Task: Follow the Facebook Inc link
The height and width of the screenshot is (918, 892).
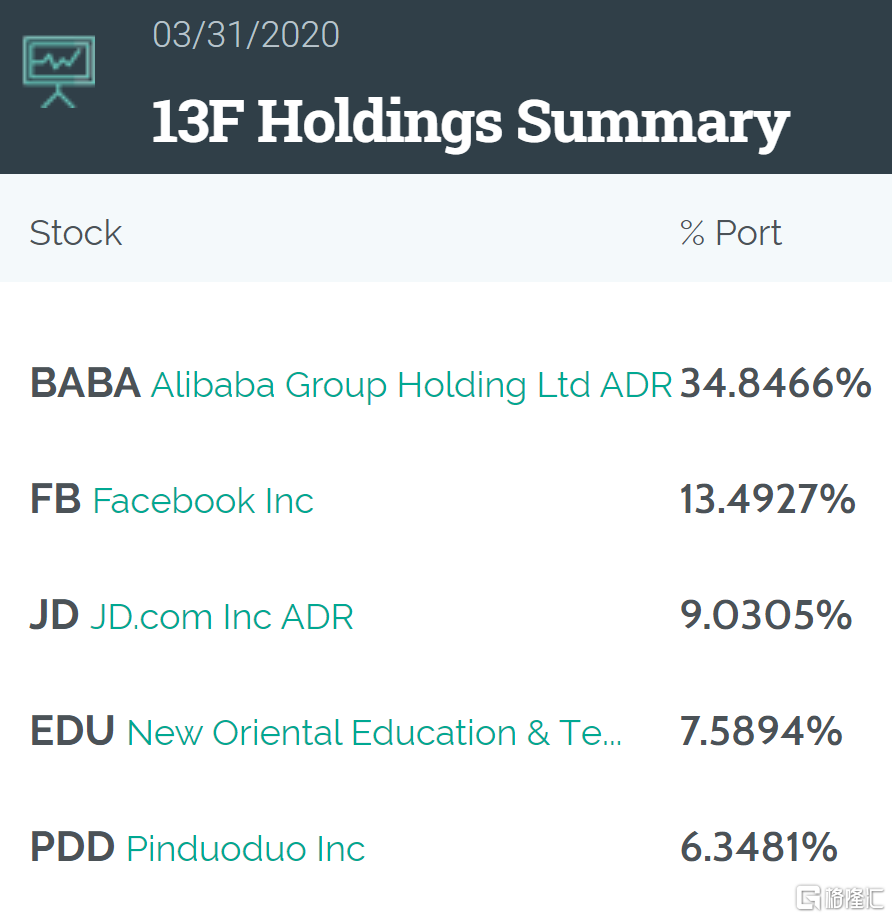Action: click(x=203, y=501)
